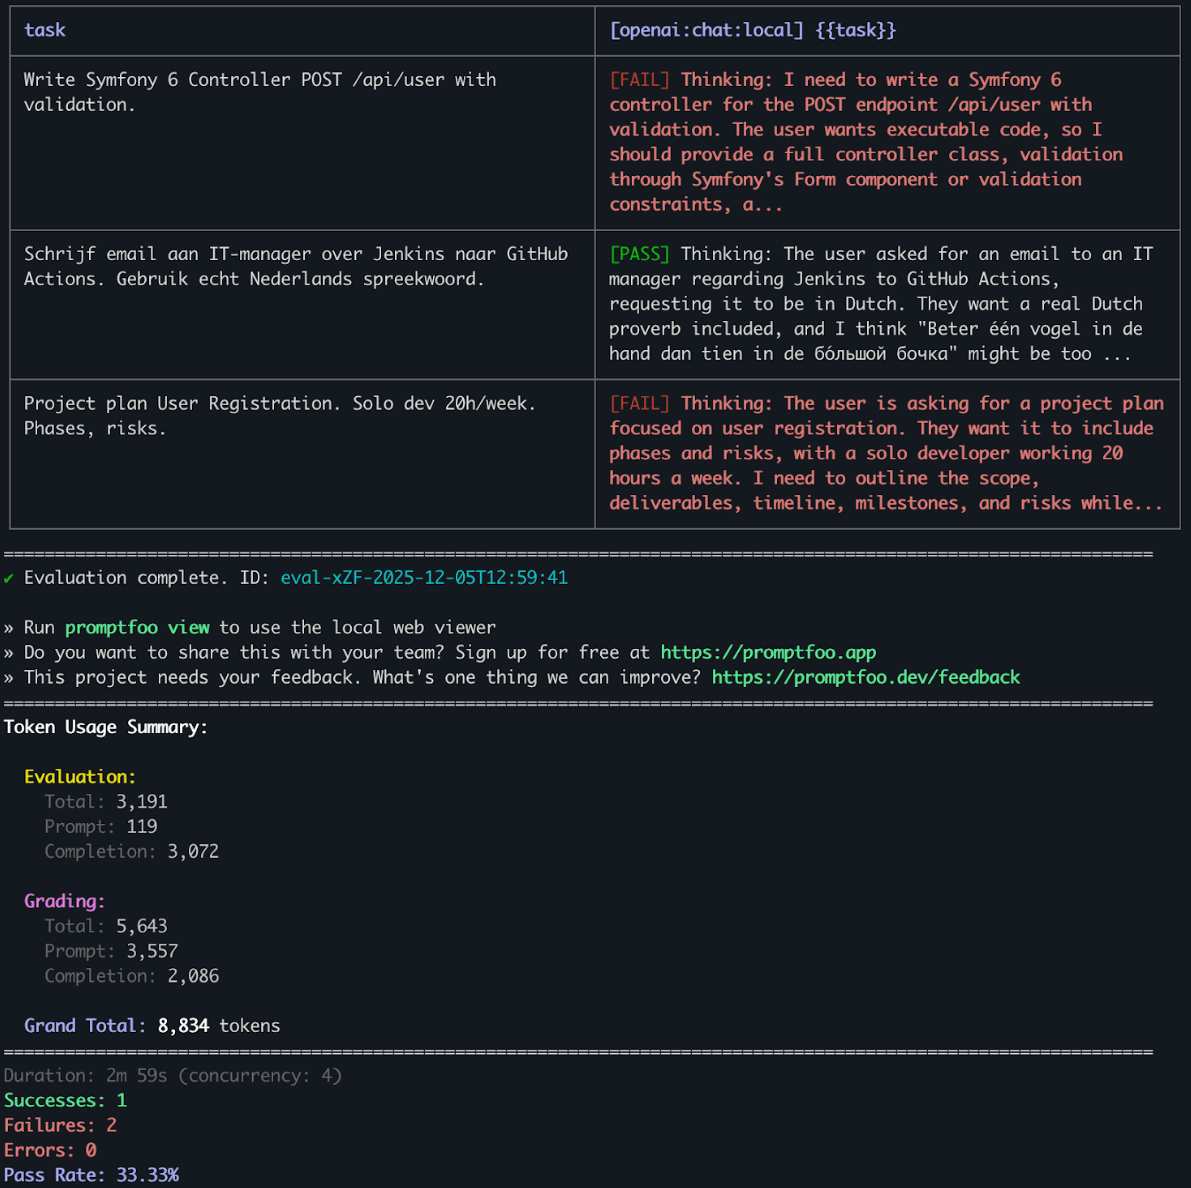Click the "promptfoo view" command text

[137, 628]
